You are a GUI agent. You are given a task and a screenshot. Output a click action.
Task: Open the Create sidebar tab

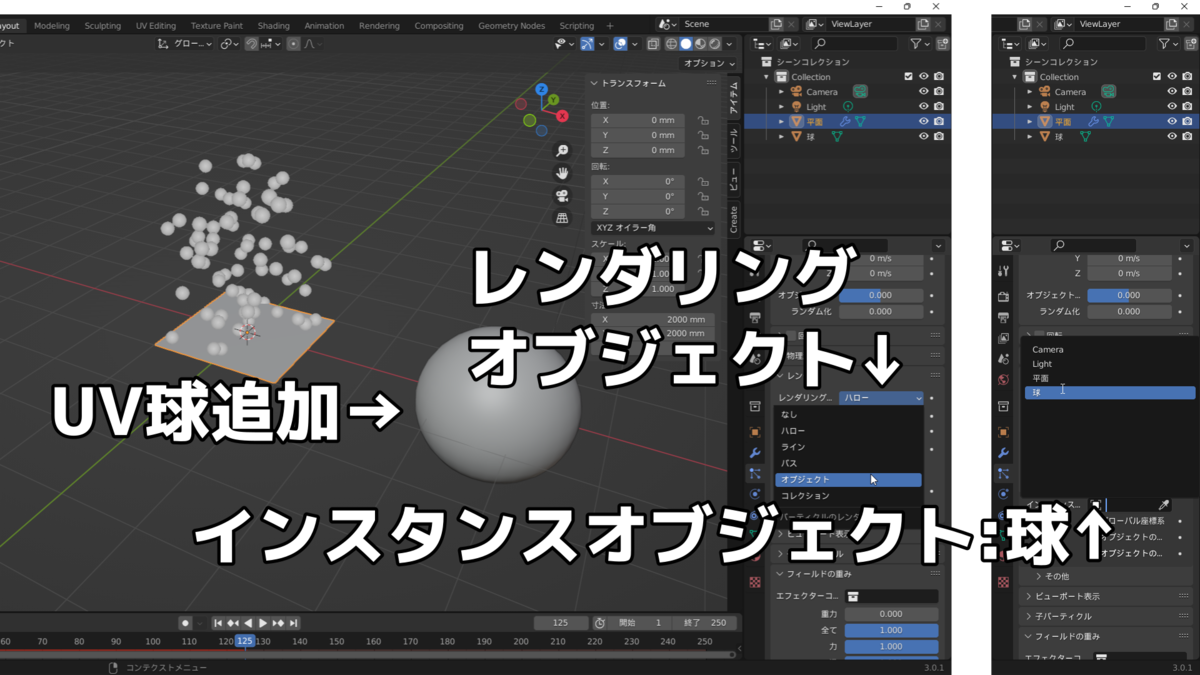733,219
